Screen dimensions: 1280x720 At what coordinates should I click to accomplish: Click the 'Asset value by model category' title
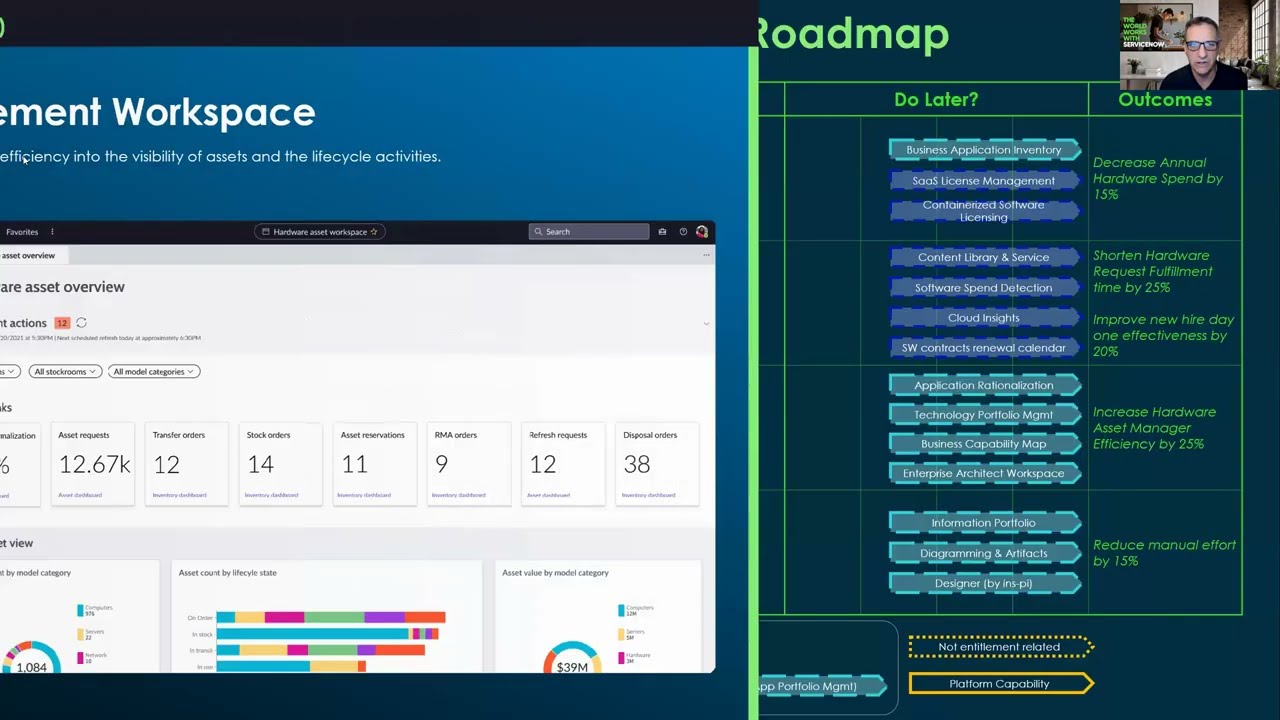click(x=555, y=573)
